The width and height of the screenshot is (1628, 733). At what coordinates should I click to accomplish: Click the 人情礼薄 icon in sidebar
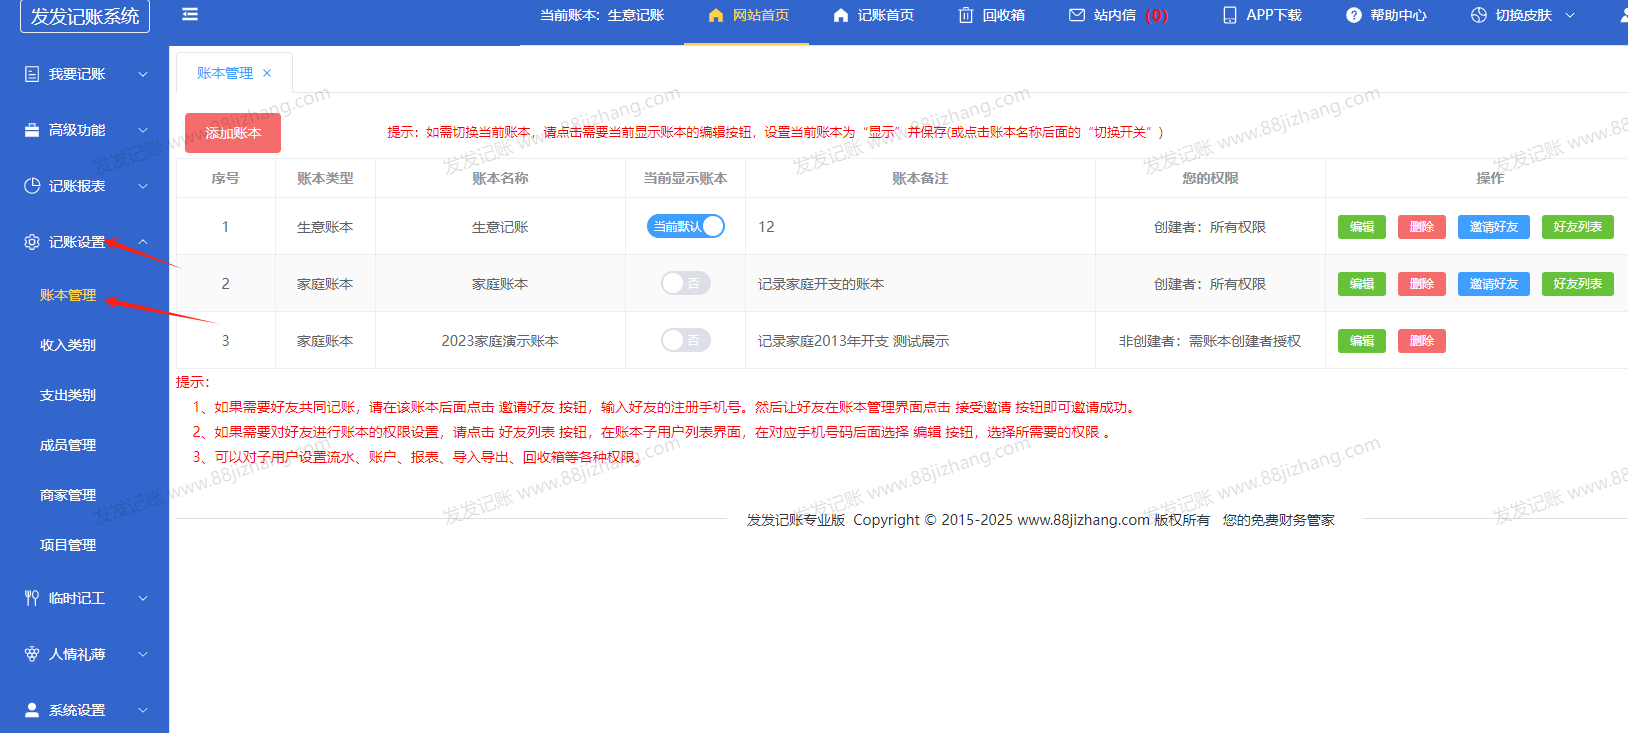coord(32,654)
